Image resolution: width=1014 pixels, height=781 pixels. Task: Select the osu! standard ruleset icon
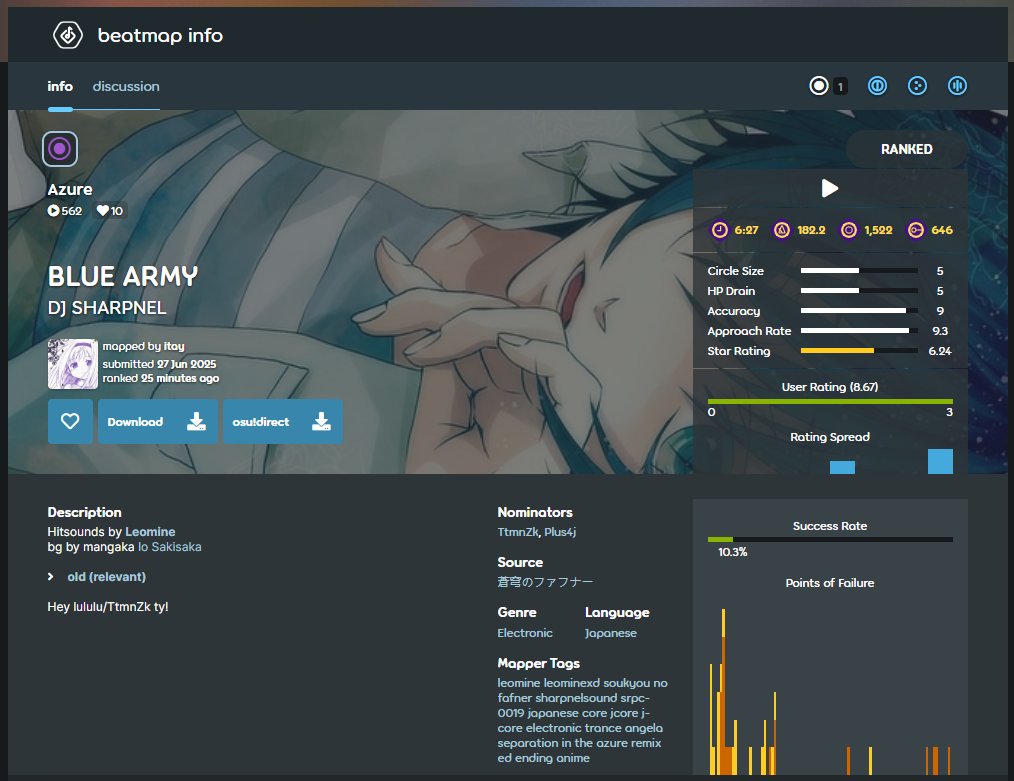pyautogui.click(x=819, y=85)
